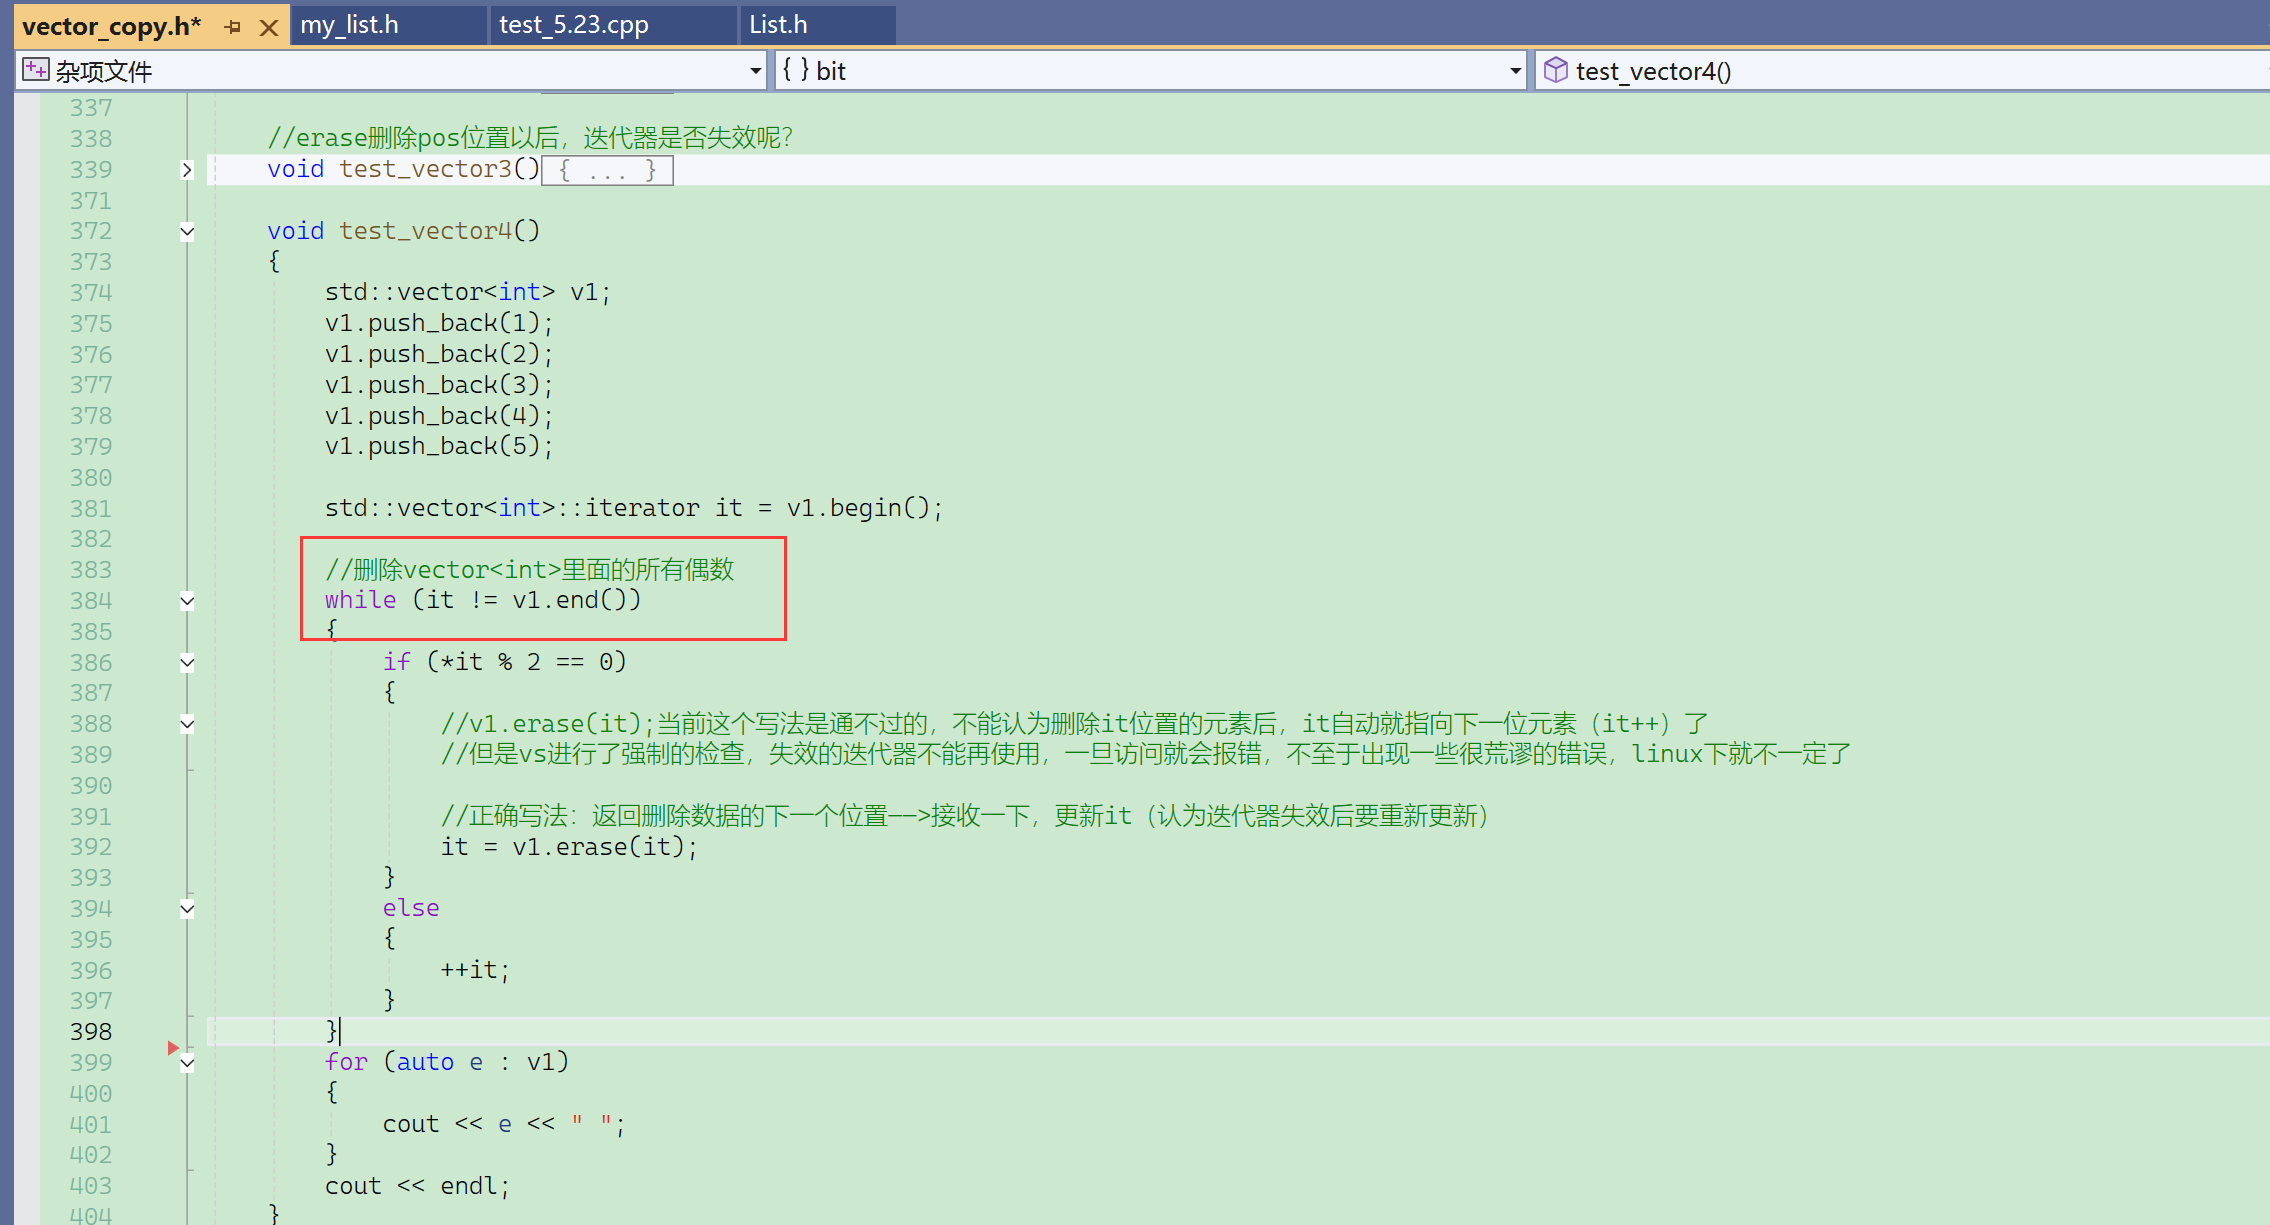Open the test_5.23.cpp tab
Screen dimensions: 2270x1225
(x=574, y=25)
